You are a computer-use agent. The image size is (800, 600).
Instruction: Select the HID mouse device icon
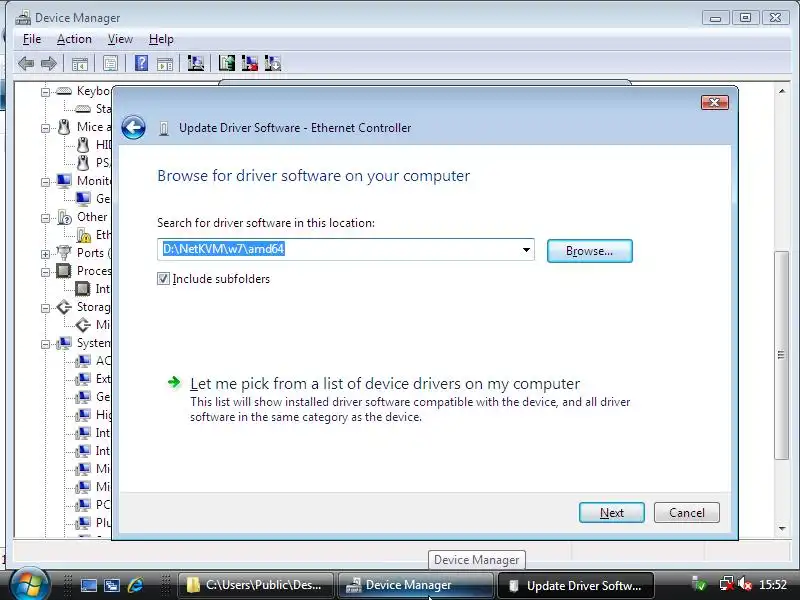[x=83, y=145]
